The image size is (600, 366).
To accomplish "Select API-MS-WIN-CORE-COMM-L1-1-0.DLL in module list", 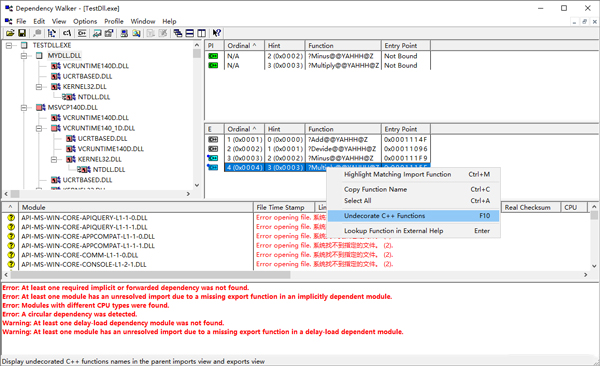I will point(80,255).
